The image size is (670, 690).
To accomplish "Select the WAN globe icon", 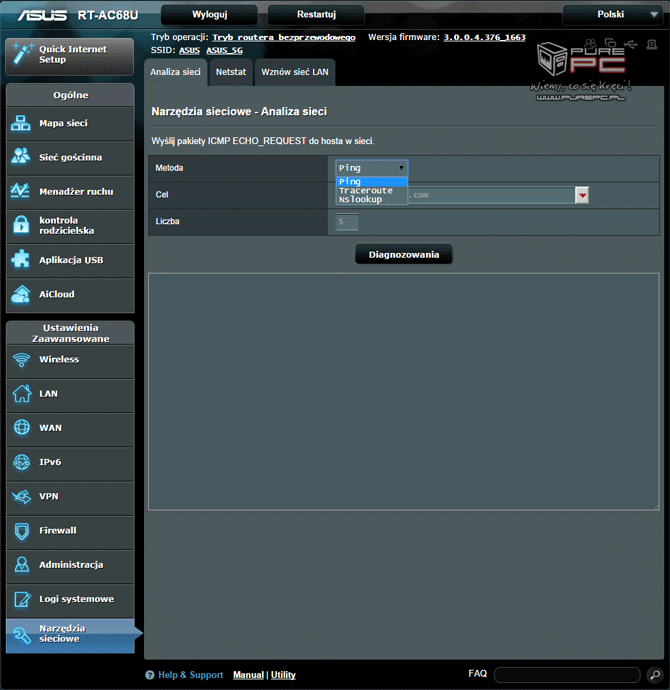I will point(21,427).
